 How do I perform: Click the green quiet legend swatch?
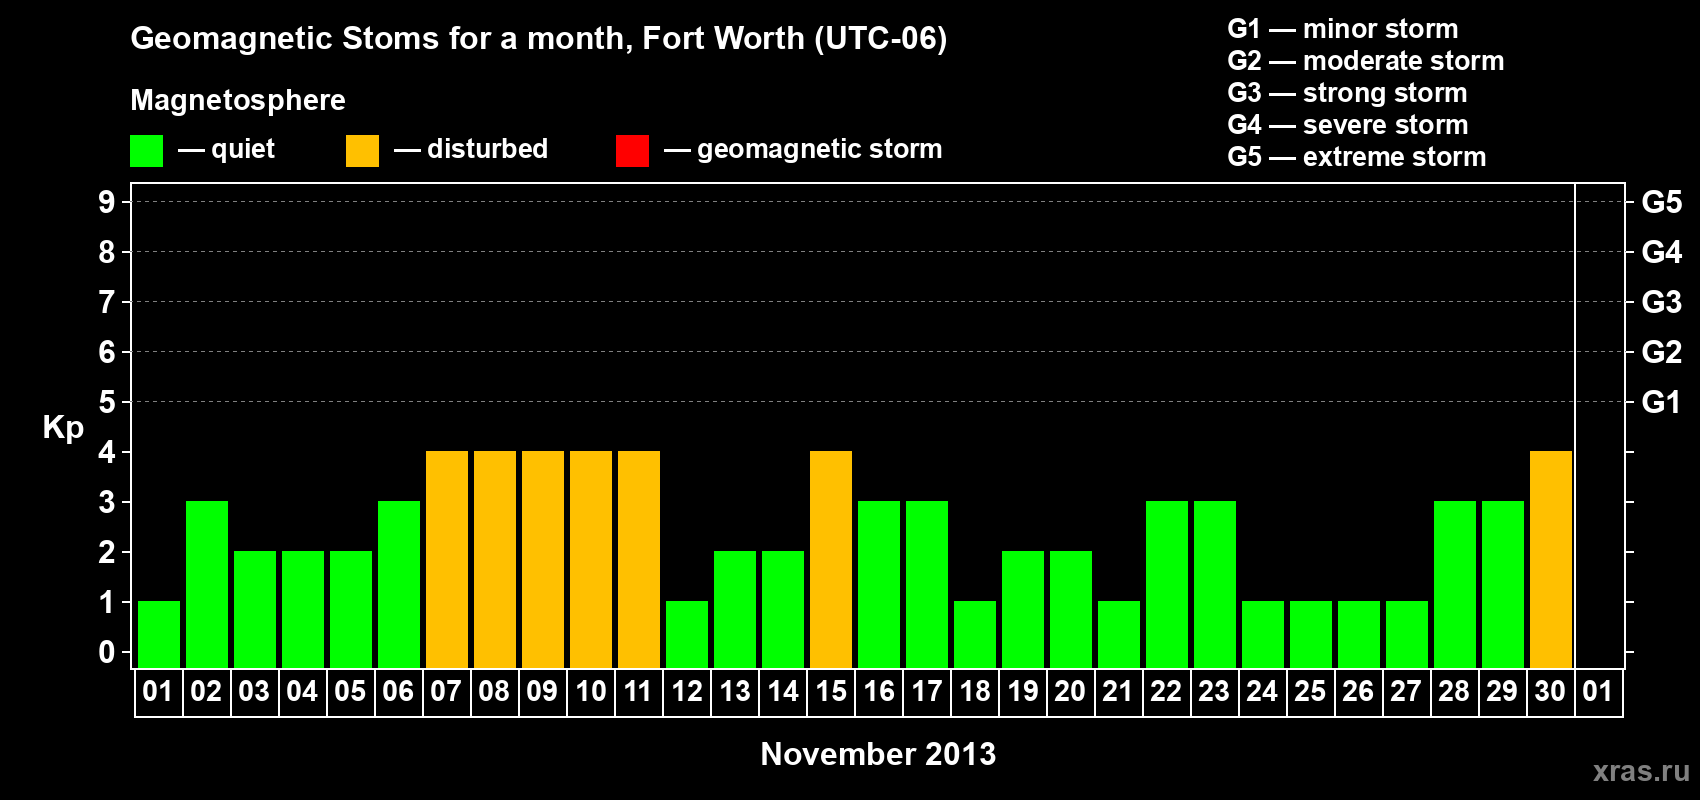(x=146, y=151)
